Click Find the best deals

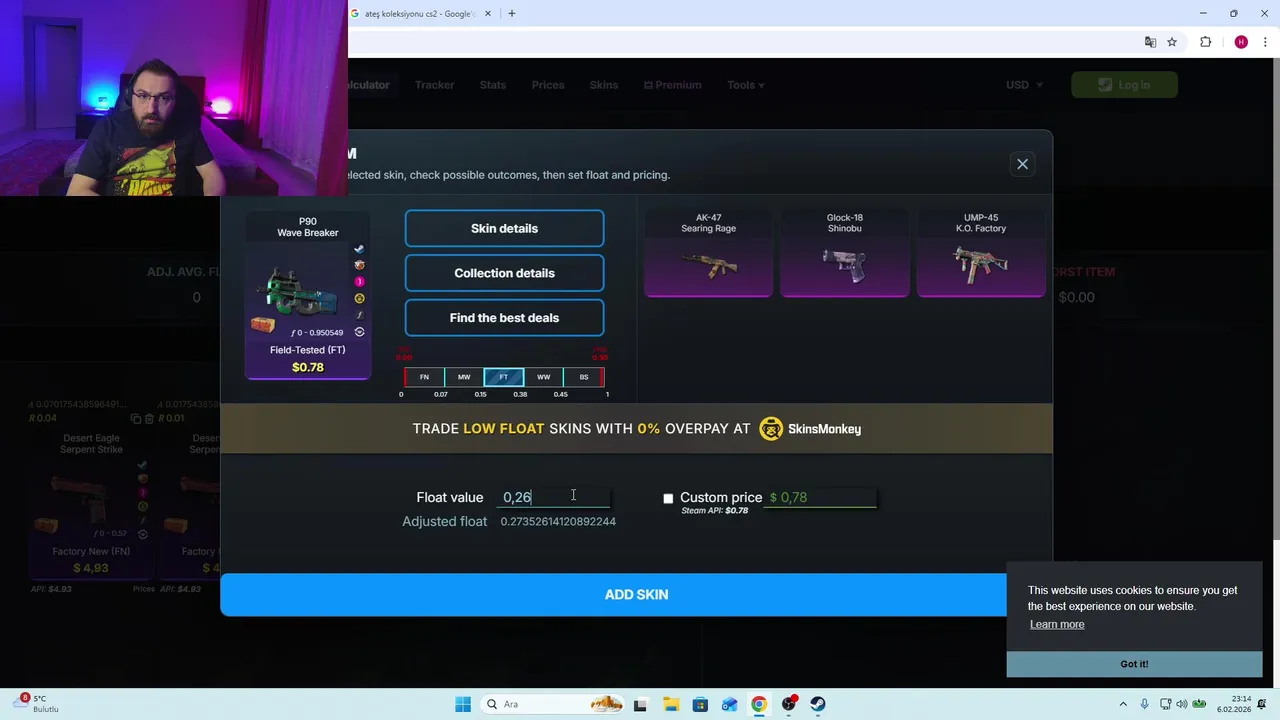pyautogui.click(x=504, y=318)
